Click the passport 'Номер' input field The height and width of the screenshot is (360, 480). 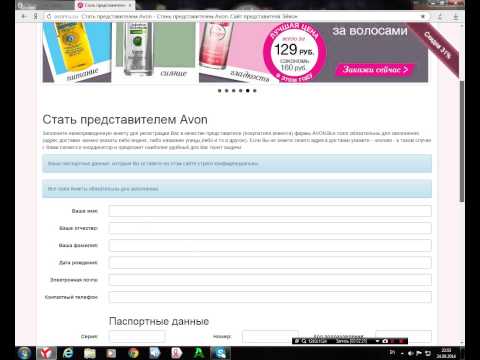(270, 337)
